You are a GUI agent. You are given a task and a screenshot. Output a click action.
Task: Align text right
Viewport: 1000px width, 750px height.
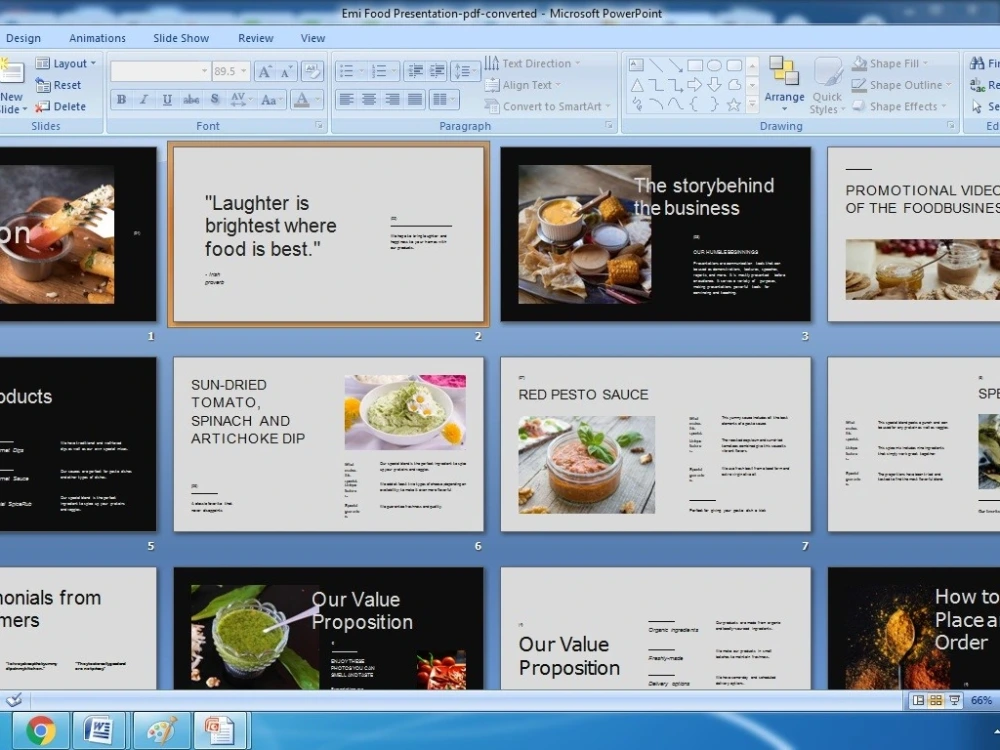(392, 99)
